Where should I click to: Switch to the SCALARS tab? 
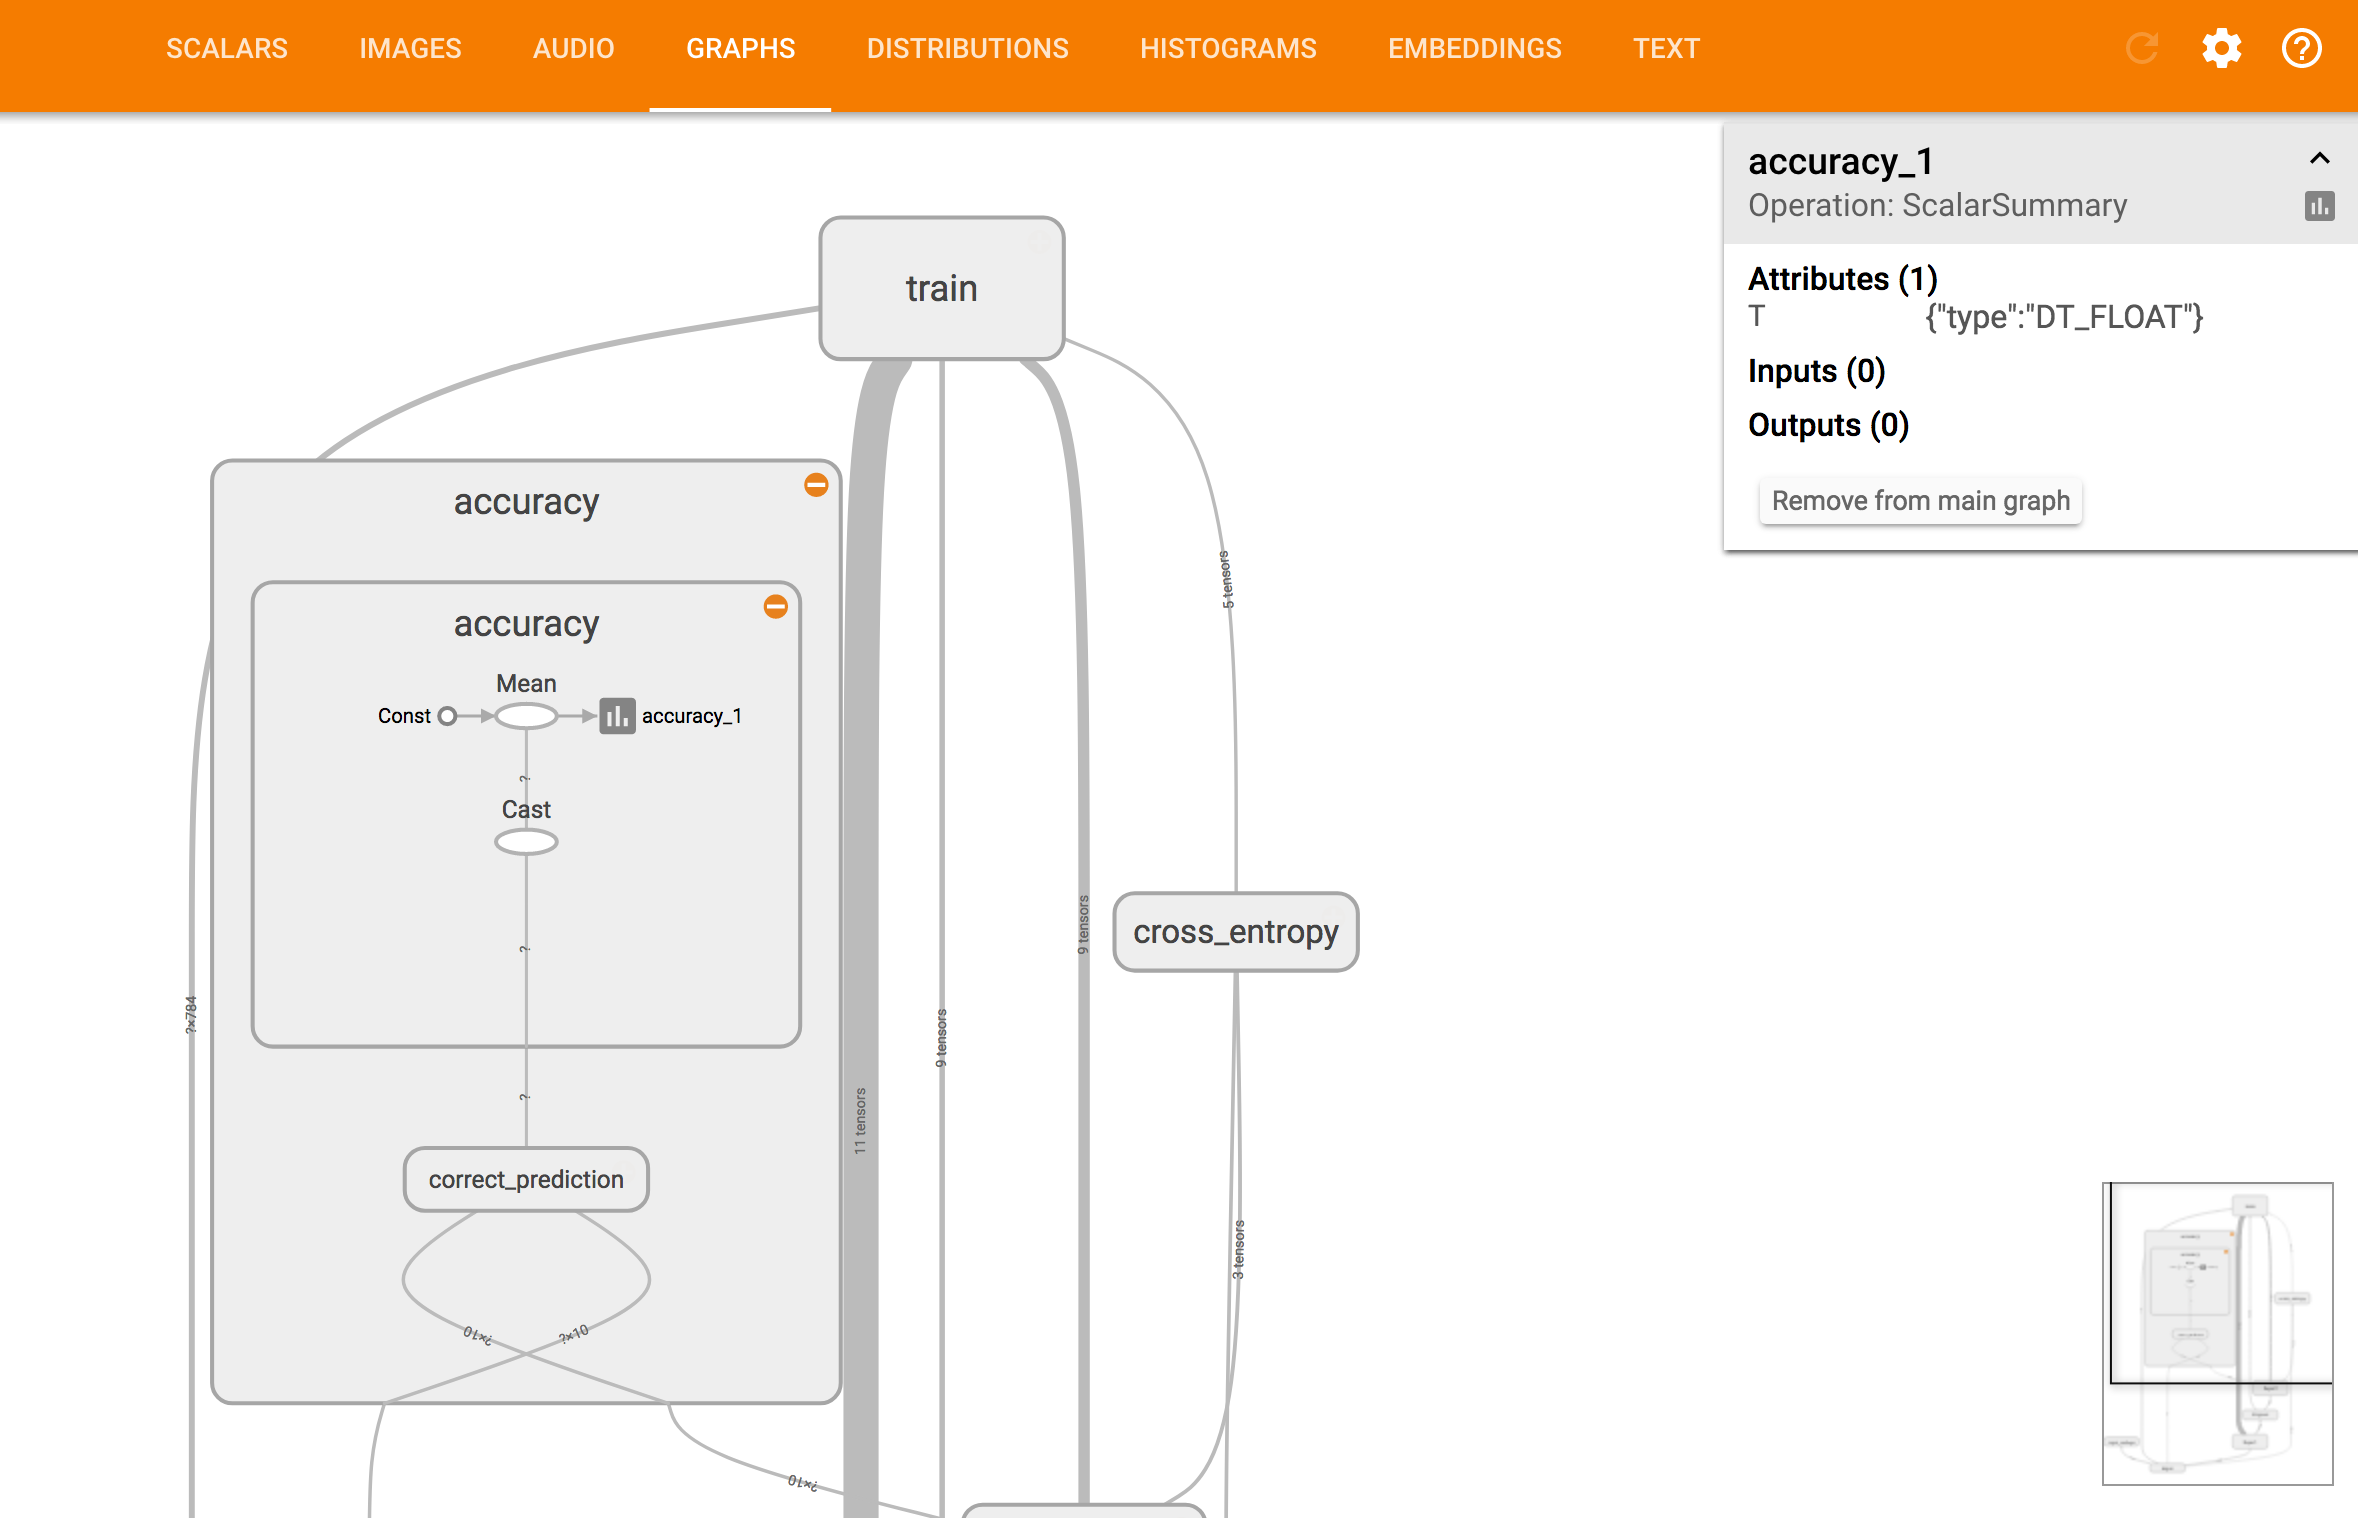tap(227, 48)
